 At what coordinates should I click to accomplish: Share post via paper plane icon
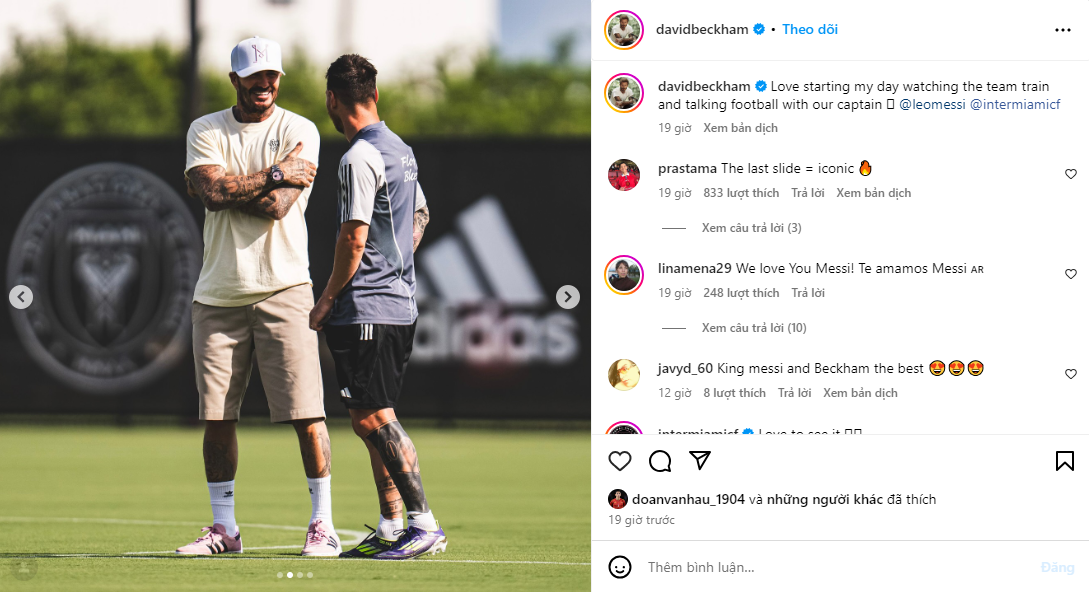click(x=700, y=460)
